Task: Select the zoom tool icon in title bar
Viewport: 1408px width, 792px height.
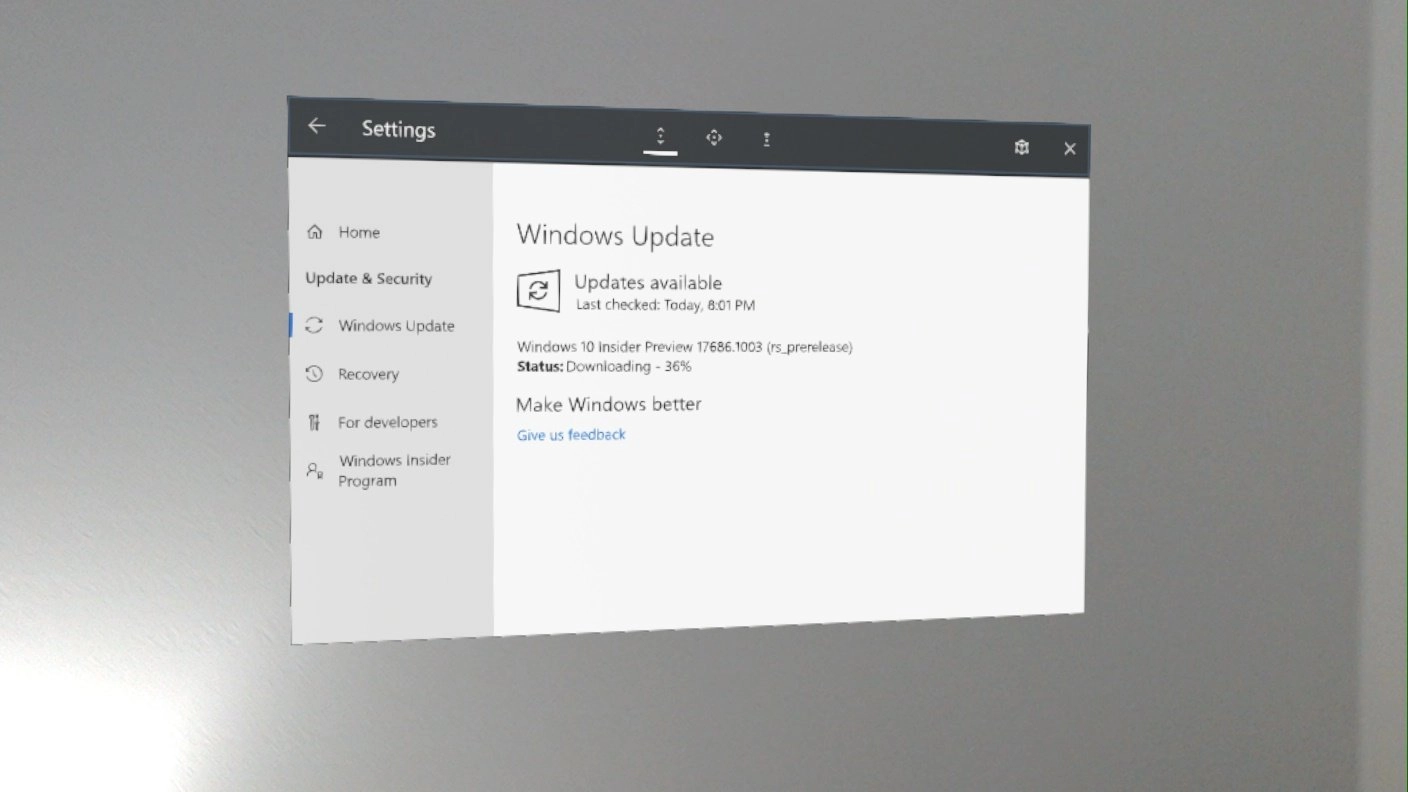Action: [766, 140]
